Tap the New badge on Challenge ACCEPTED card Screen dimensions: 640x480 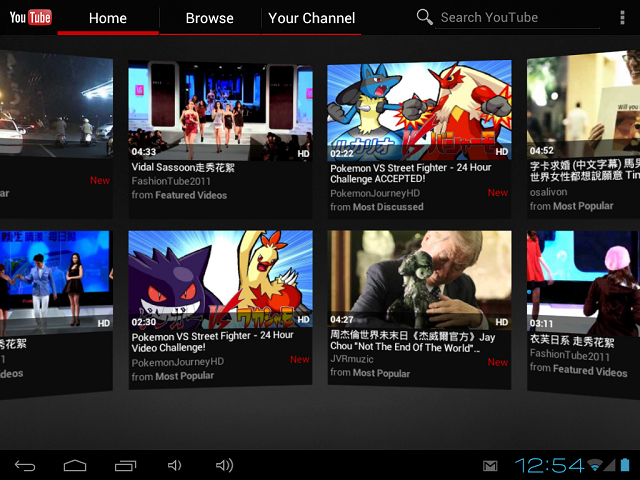pyautogui.click(x=498, y=193)
